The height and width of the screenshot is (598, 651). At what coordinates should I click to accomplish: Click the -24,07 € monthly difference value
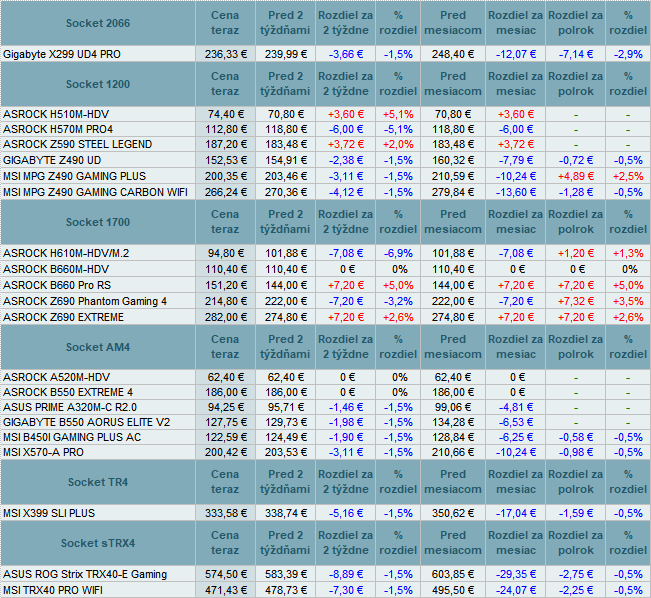(516, 590)
